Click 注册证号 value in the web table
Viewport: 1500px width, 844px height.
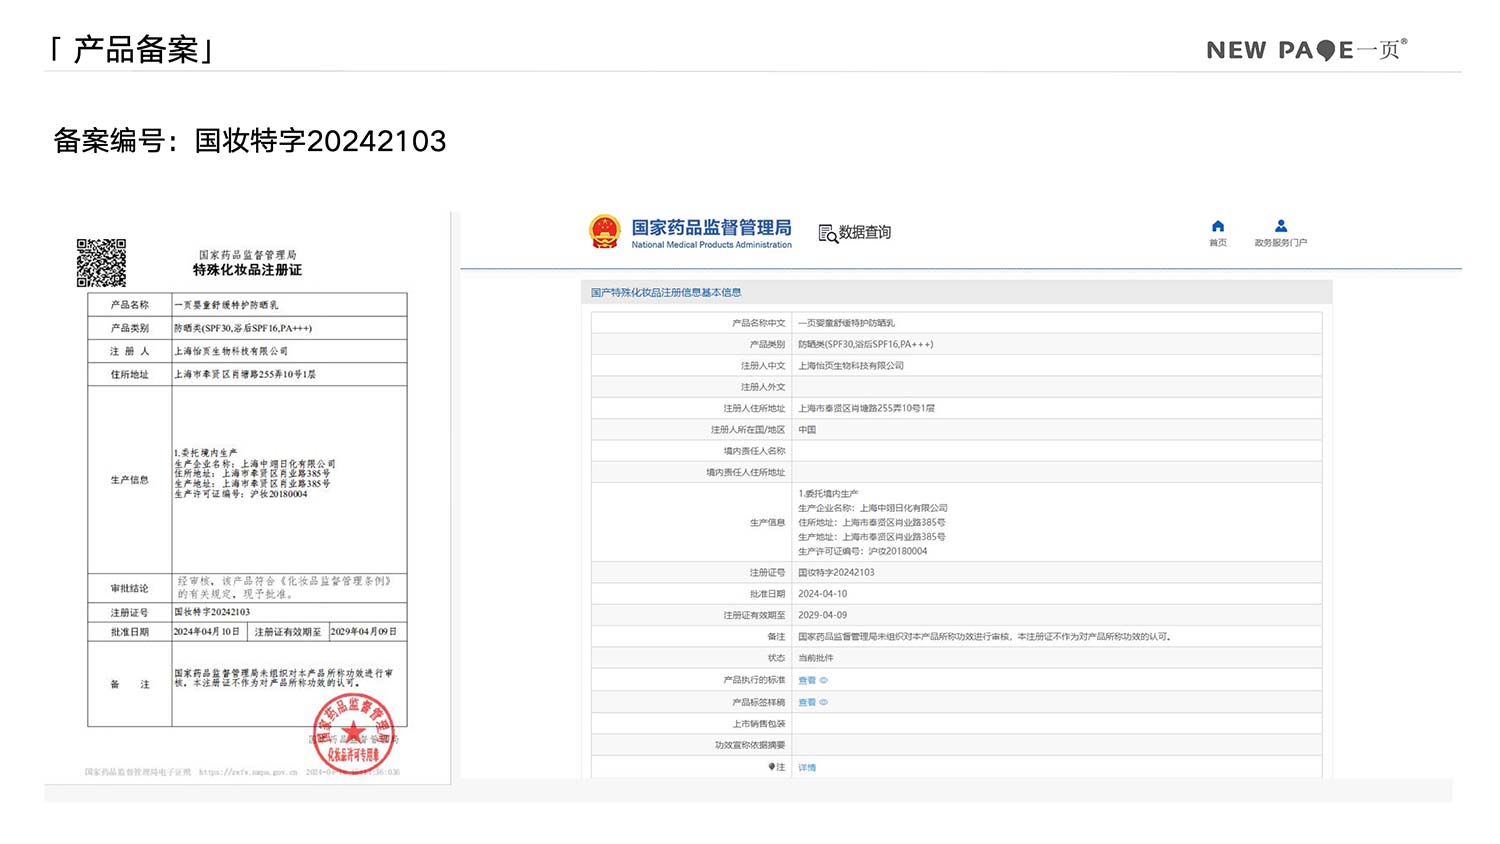[836, 573]
